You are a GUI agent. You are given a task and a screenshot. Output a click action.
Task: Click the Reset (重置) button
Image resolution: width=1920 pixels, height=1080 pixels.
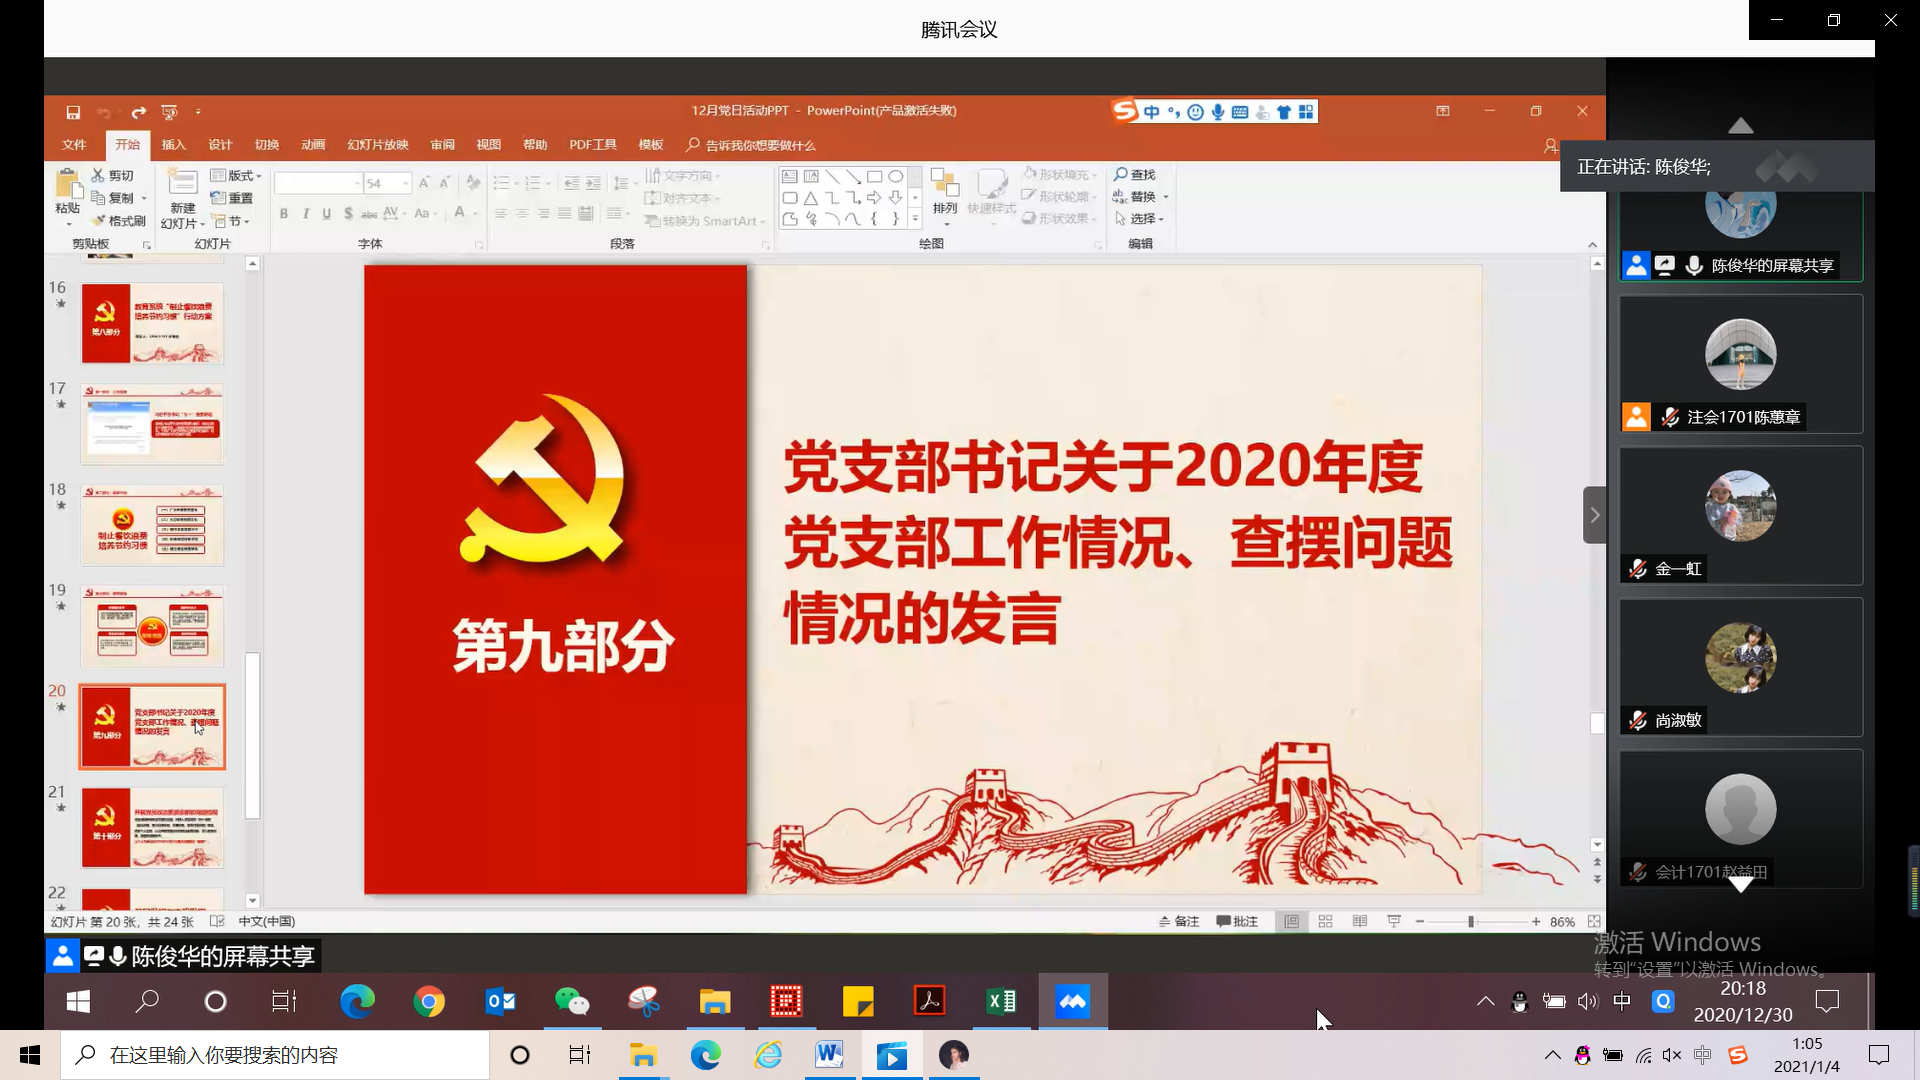(233, 198)
